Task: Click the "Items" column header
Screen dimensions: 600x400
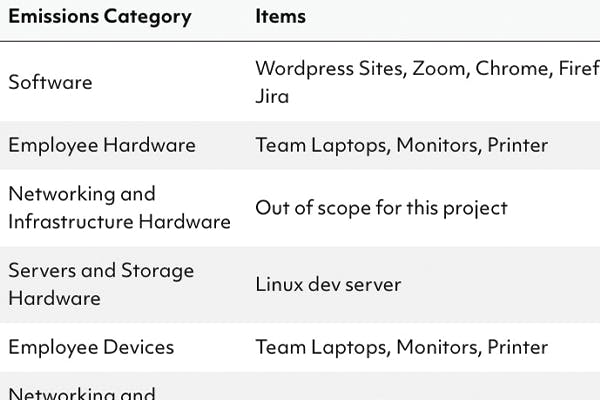Action: (x=280, y=17)
